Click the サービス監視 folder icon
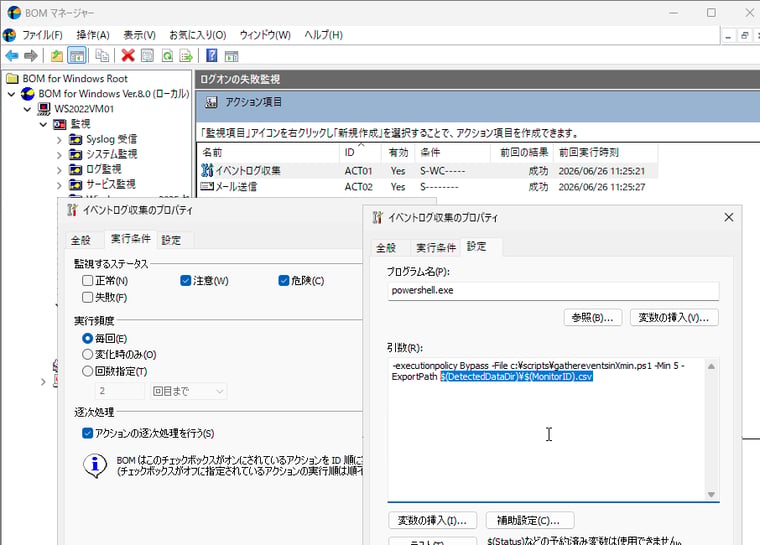This screenshot has height=545, width=760. pyautogui.click(x=75, y=185)
